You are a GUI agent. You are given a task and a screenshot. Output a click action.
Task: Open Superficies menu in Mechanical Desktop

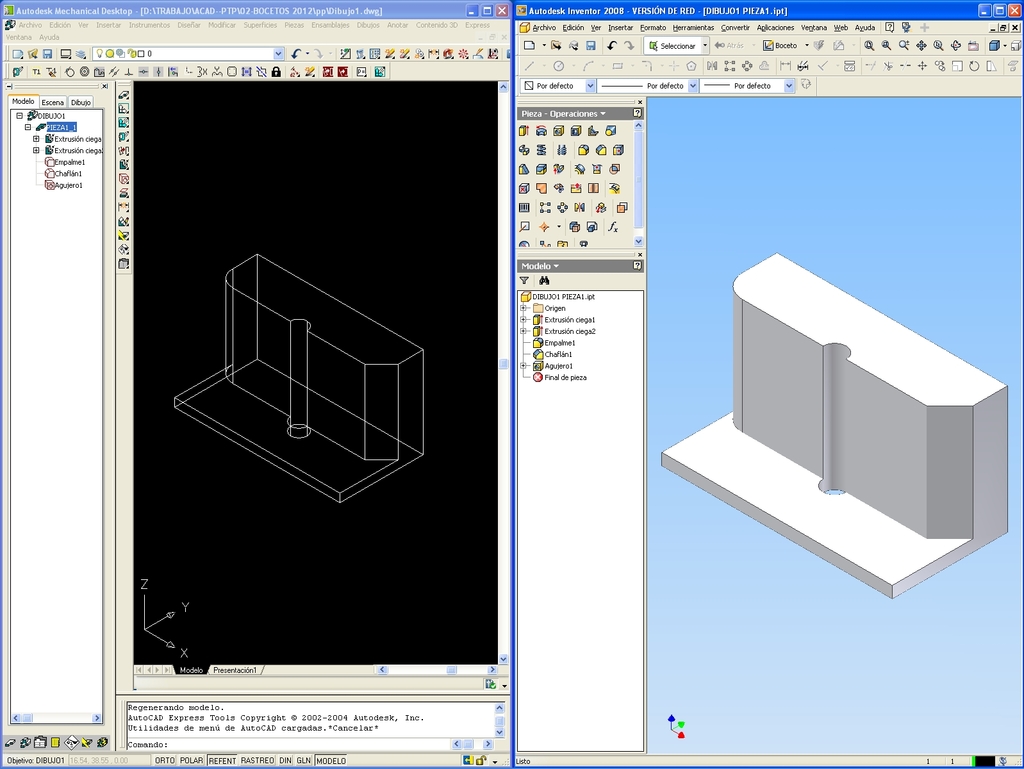click(260, 25)
